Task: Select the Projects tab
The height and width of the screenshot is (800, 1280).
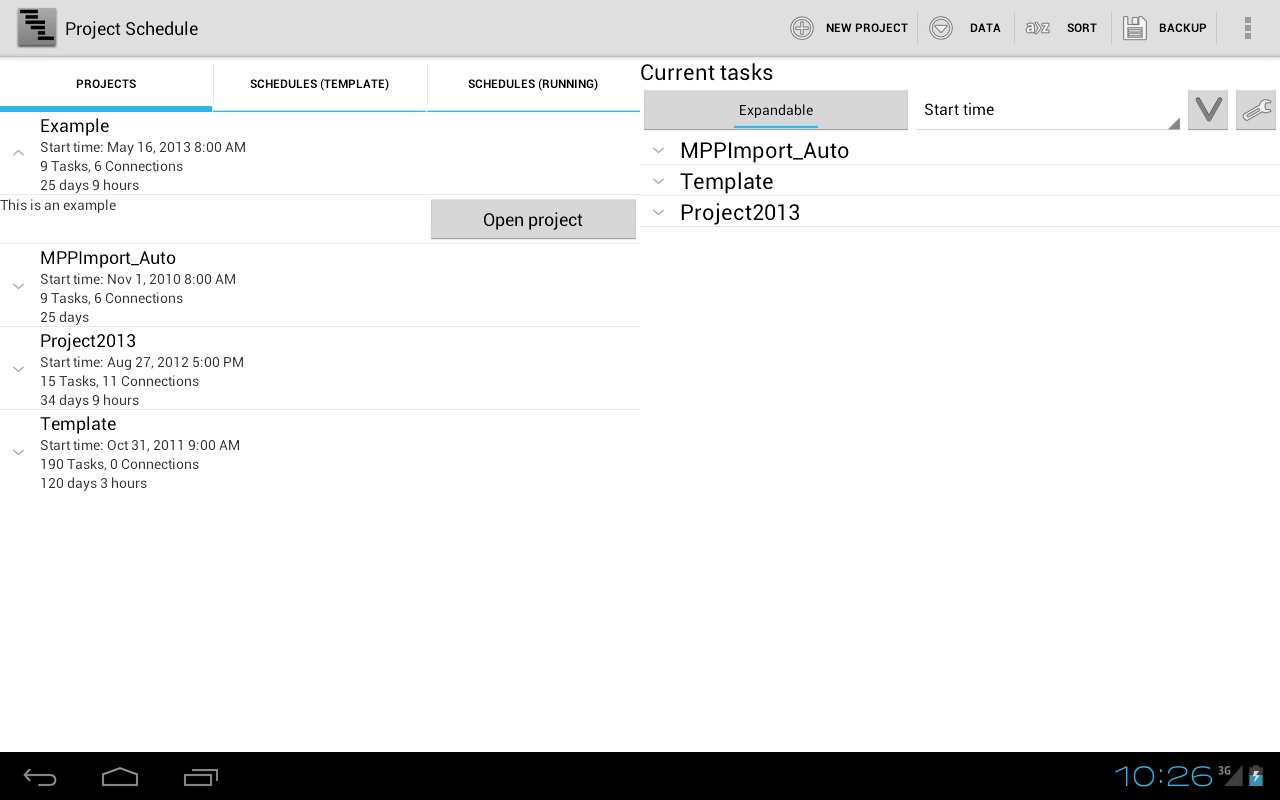Action: pos(106,84)
